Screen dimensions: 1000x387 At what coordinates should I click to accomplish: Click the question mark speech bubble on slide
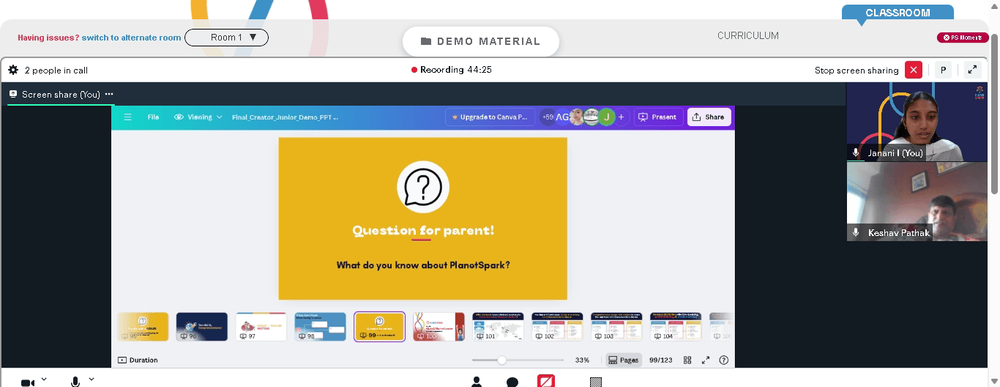tap(423, 187)
